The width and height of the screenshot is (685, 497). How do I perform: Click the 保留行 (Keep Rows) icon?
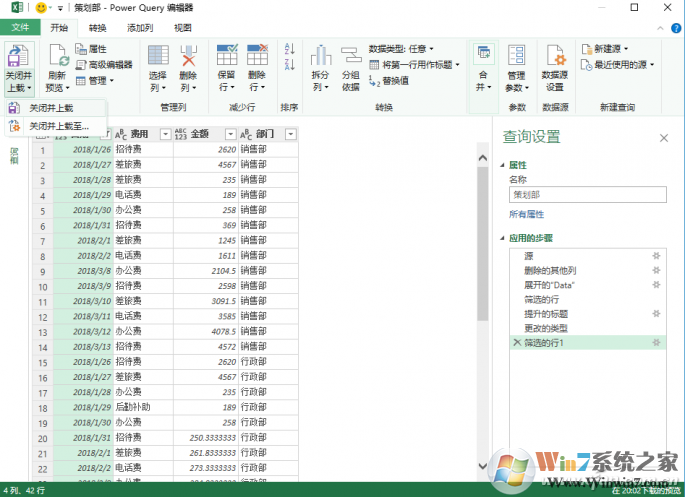pyautogui.click(x=227, y=55)
